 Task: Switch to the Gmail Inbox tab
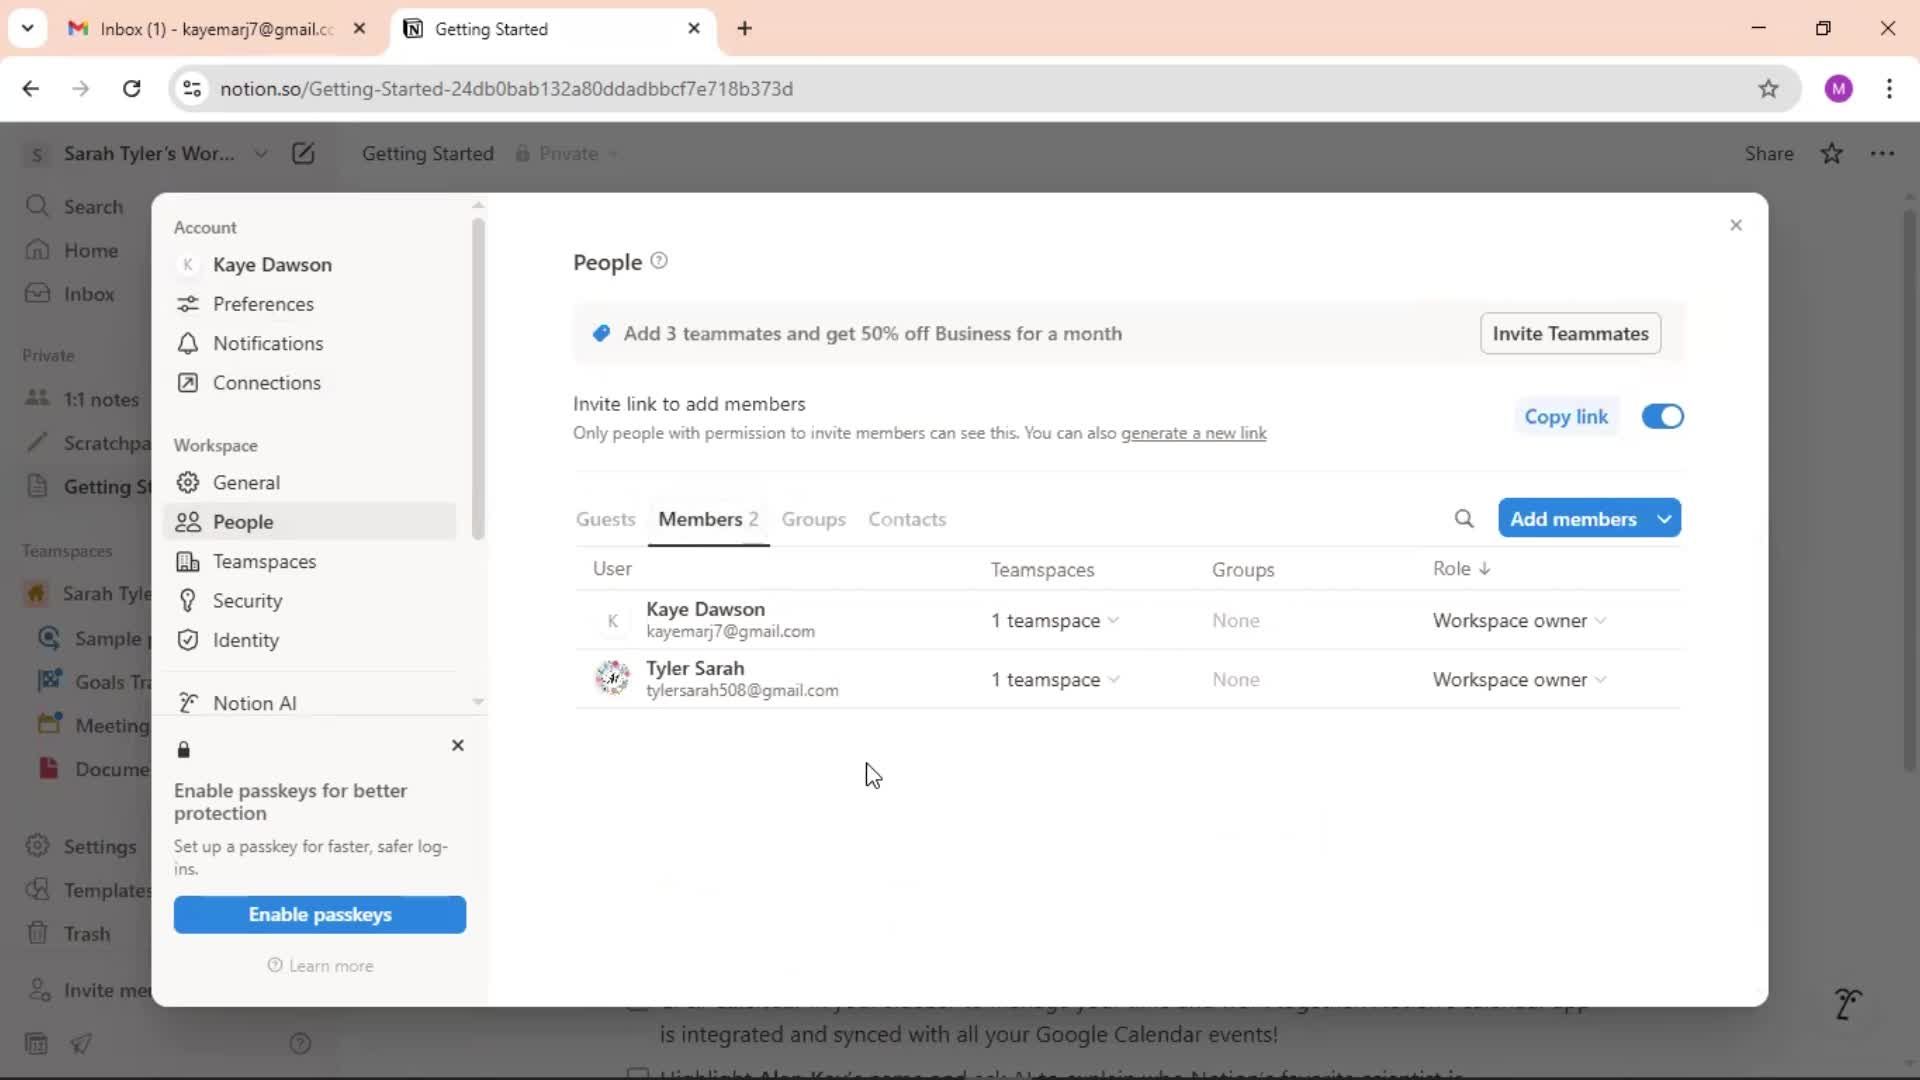[x=215, y=28]
